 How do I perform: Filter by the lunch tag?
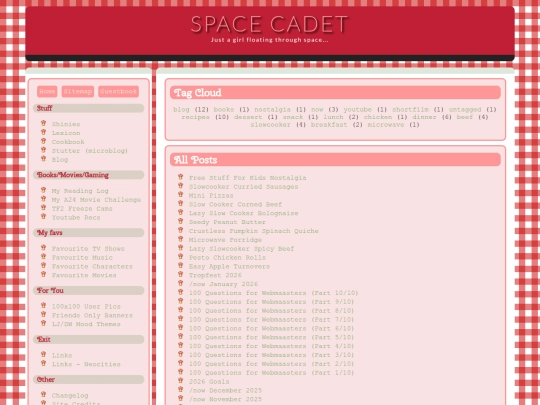[x=333, y=117]
